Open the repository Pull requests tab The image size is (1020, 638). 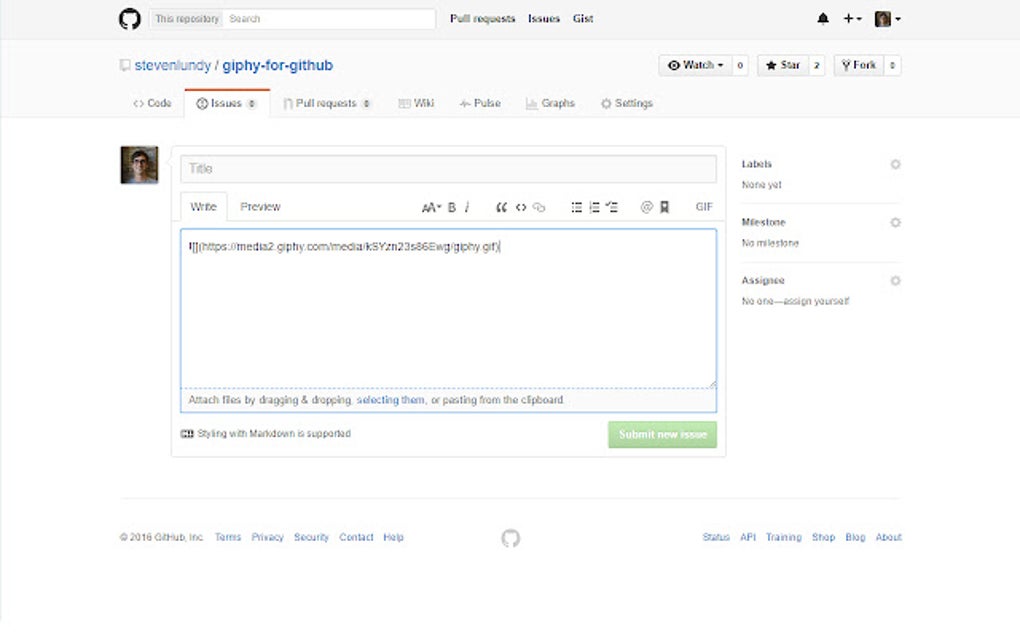click(x=327, y=103)
